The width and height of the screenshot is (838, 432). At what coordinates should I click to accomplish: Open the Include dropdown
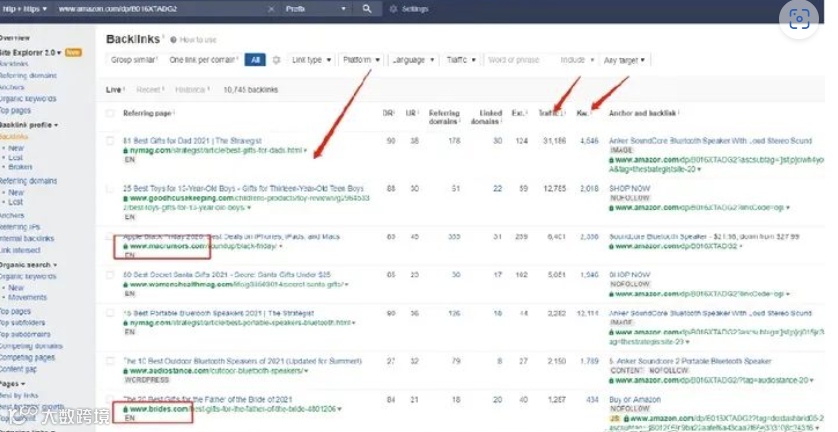coord(577,60)
